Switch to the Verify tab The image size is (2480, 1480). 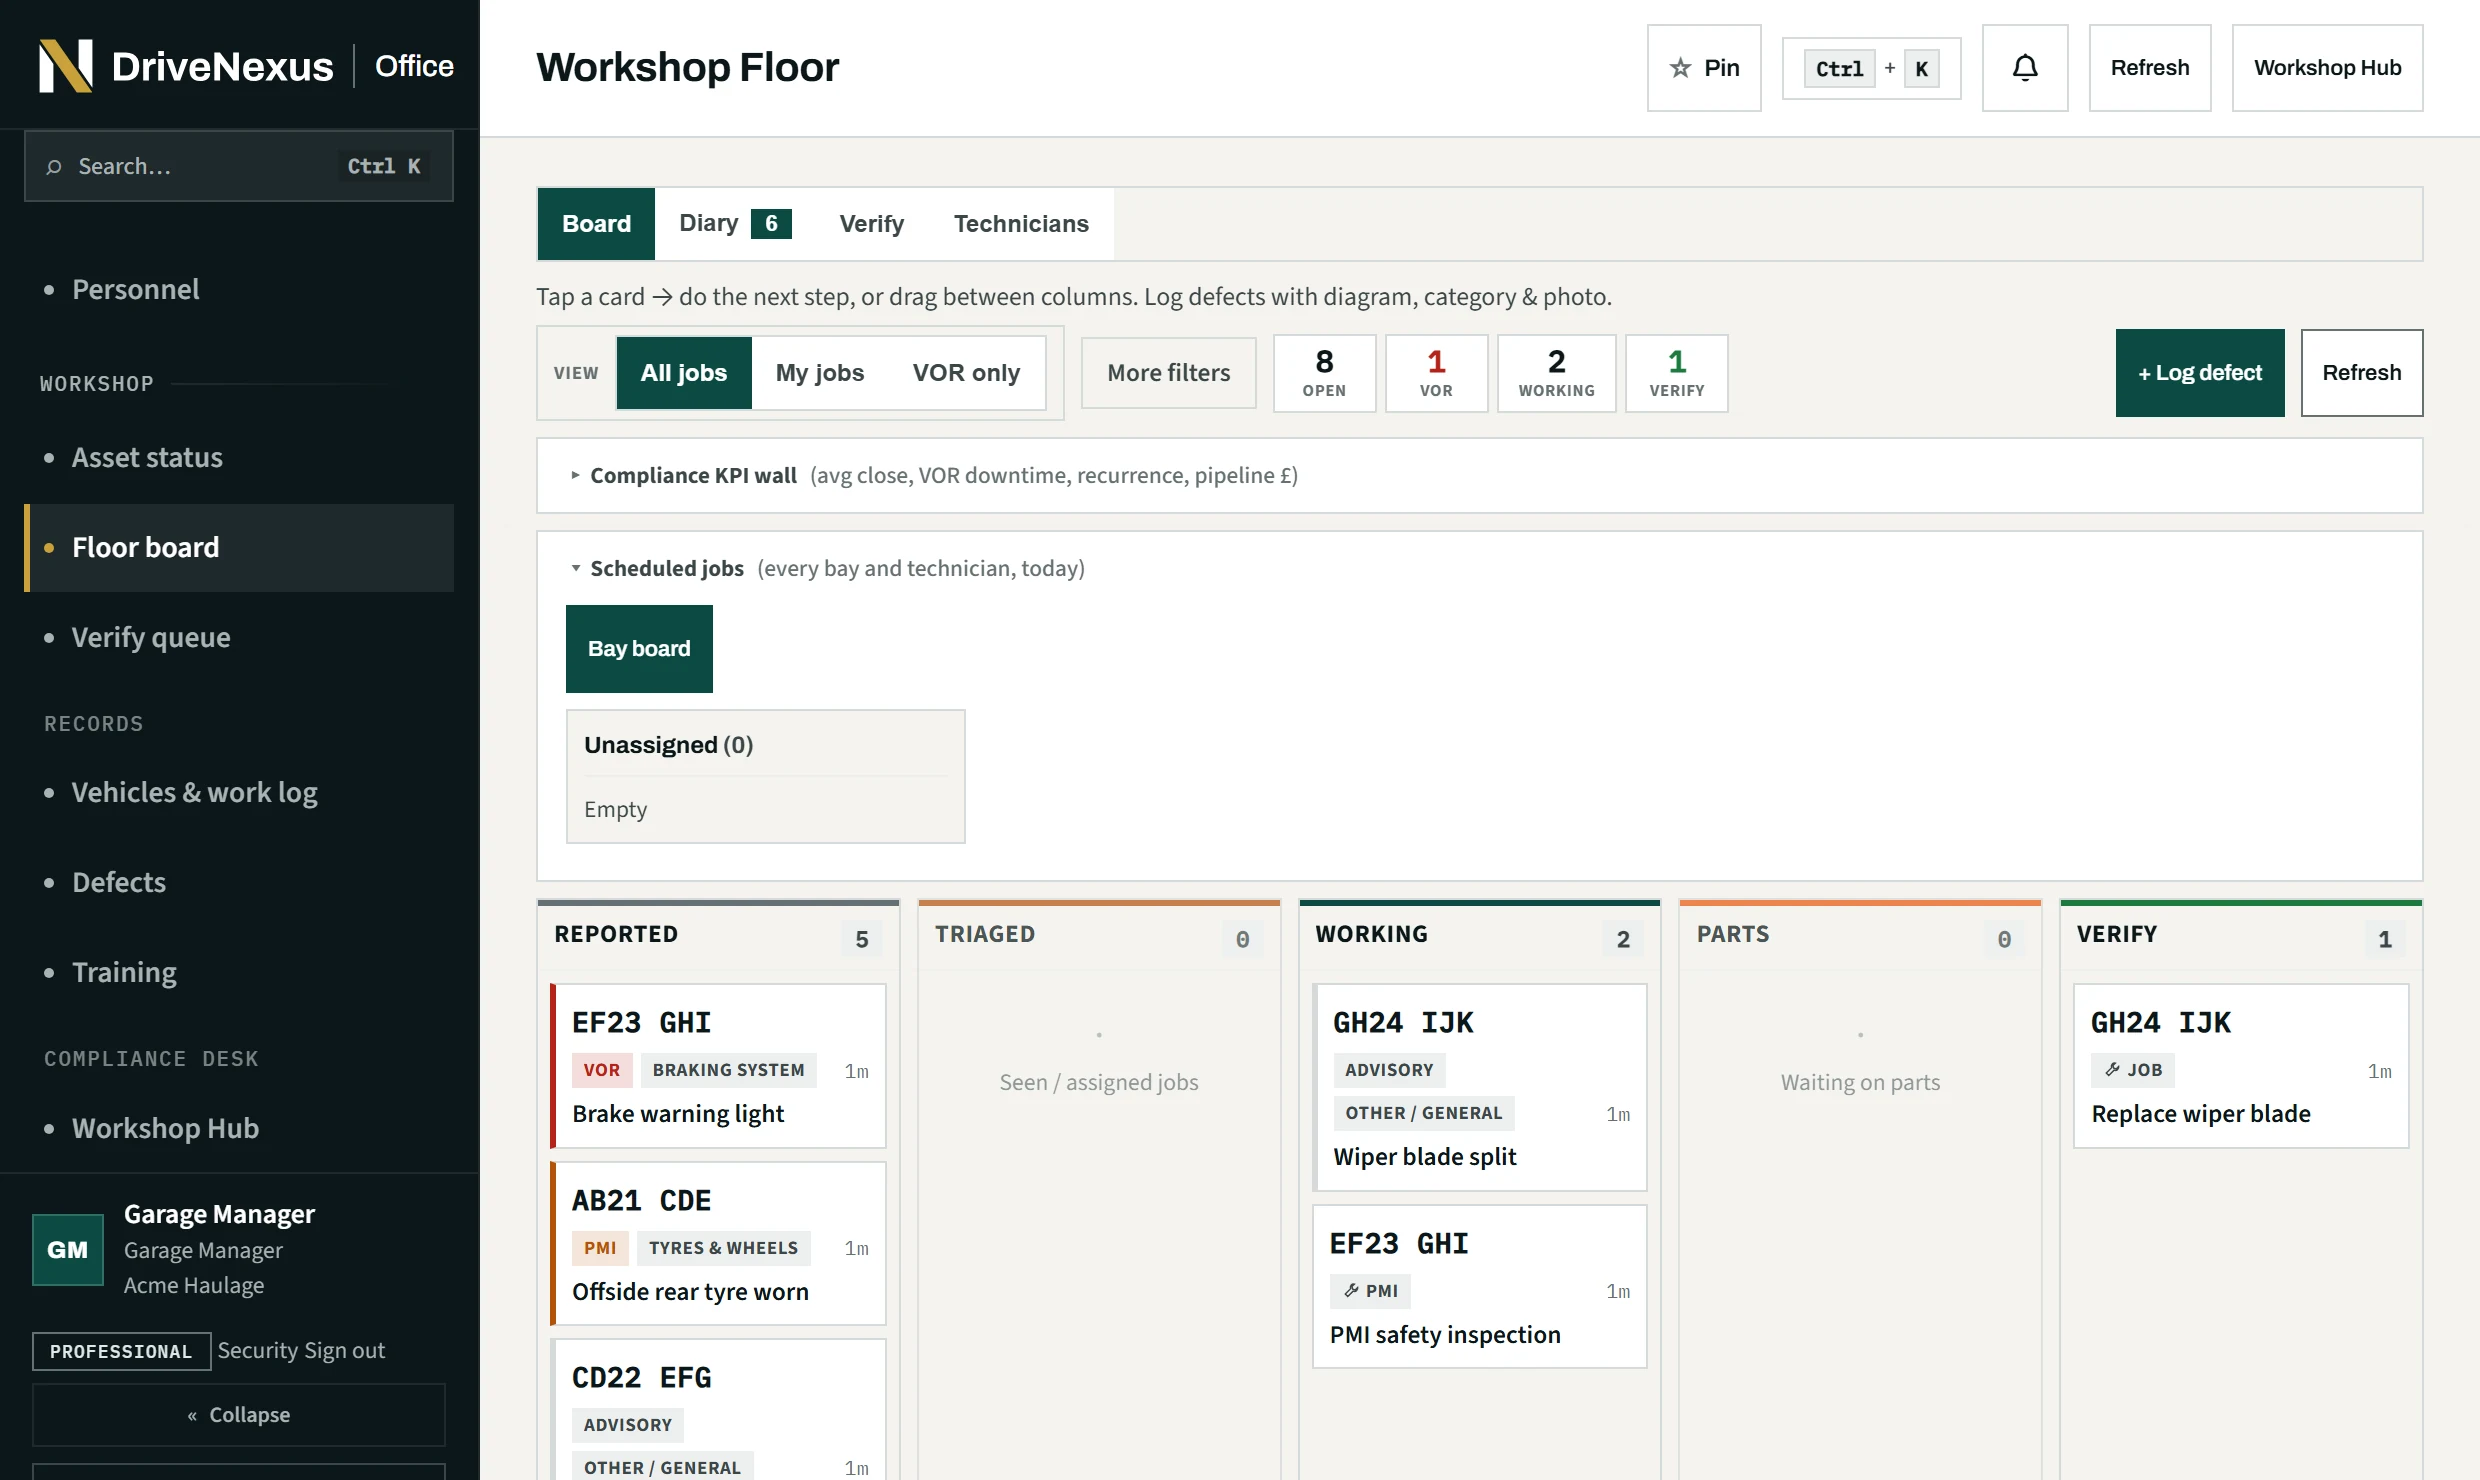coord(871,224)
